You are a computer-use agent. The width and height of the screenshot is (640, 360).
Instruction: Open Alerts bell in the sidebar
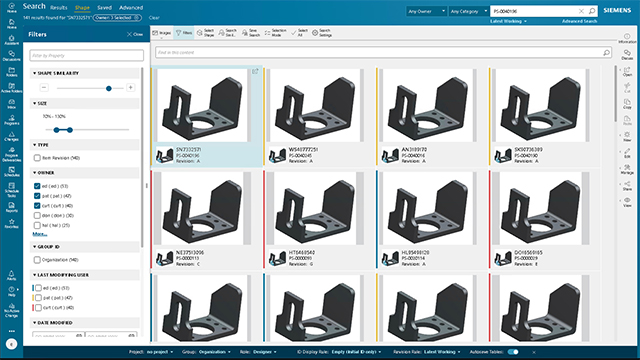(11, 275)
